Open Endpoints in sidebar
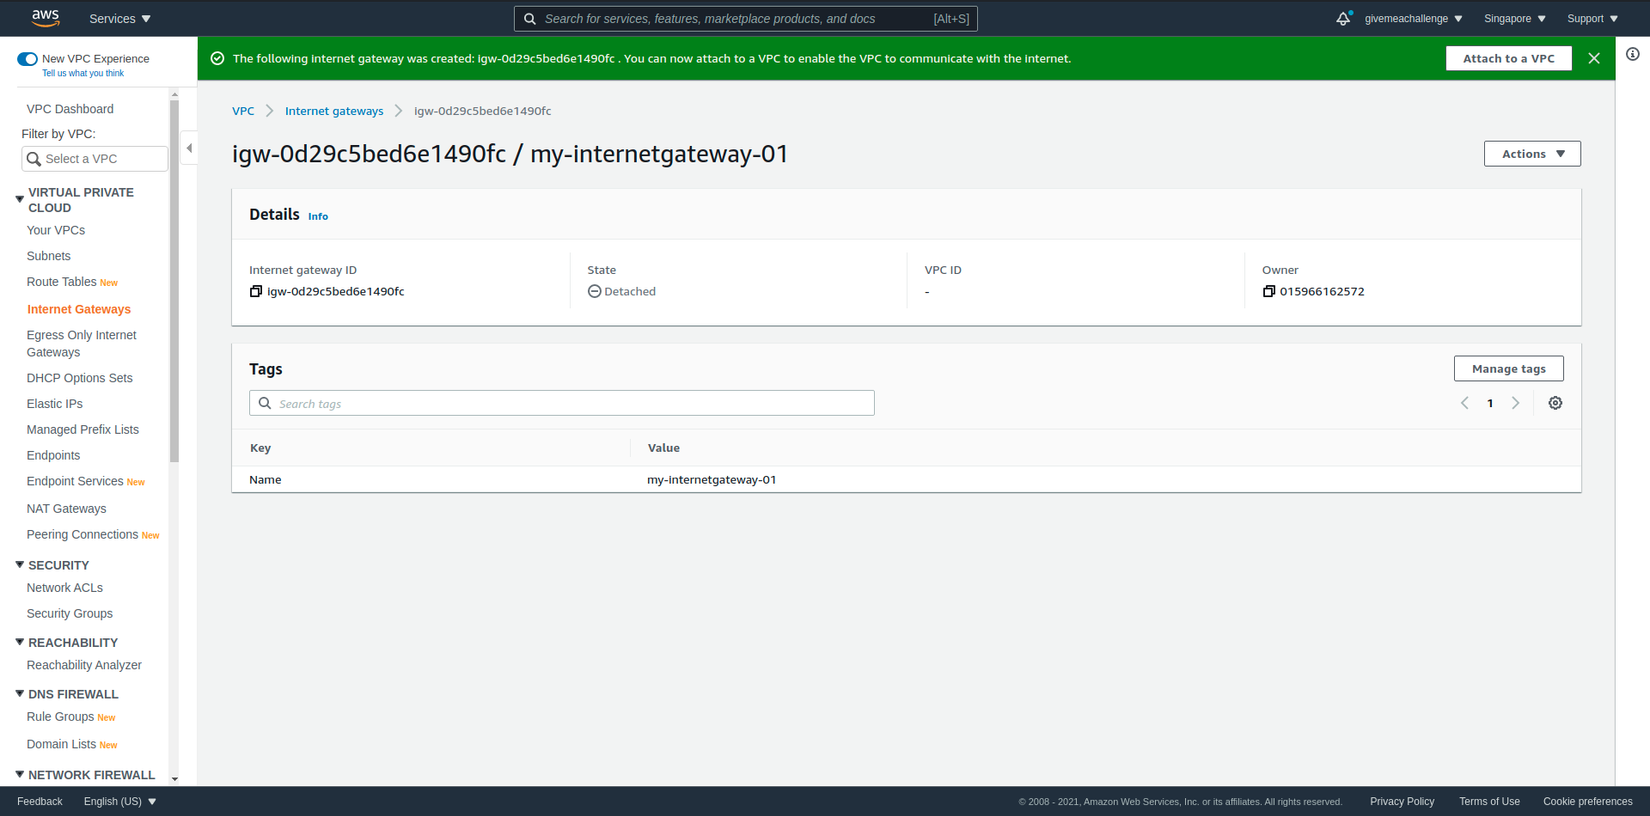Screen dimensions: 1650x816 53,455
